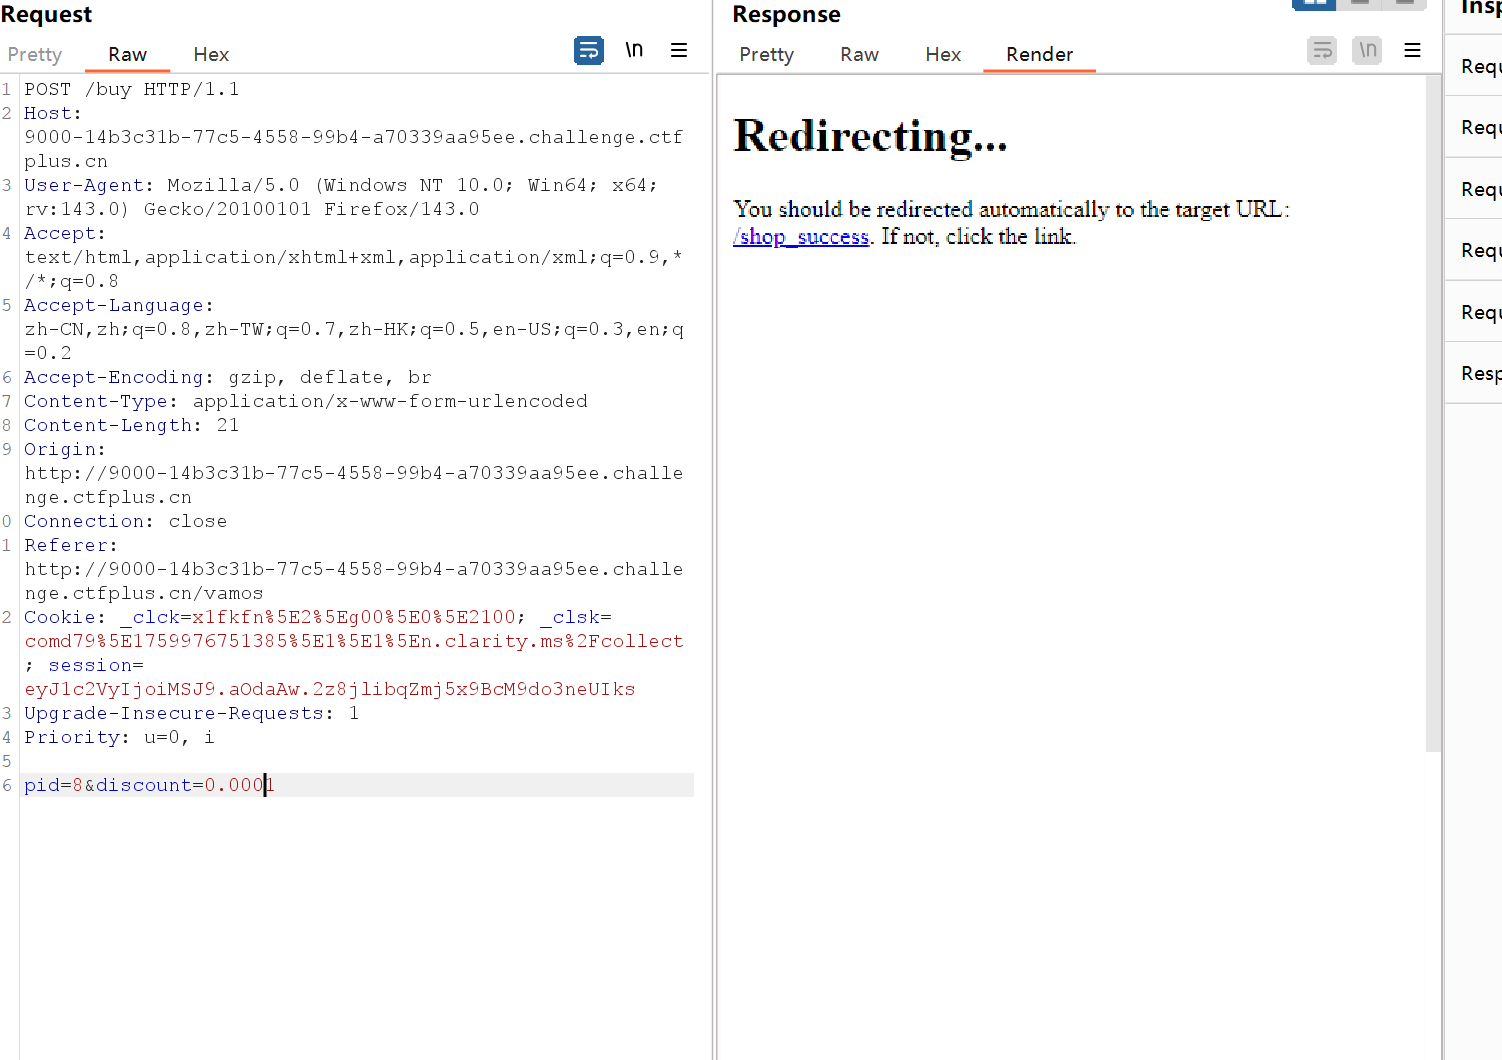This screenshot has height=1060, width=1502.
Task: Select the side-by-side layout icon
Action: tap(1314, 3)
